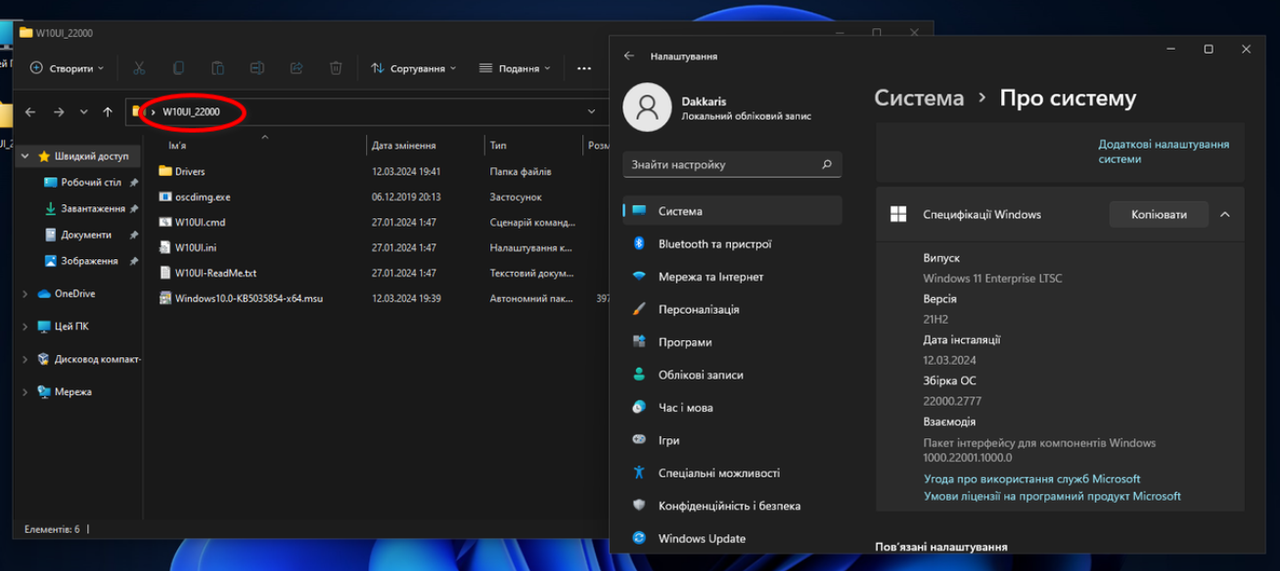Open the Створити (New) dropdown
Image resolution: width=1280 pixels, height=571 pixels.
pos(67,68)
